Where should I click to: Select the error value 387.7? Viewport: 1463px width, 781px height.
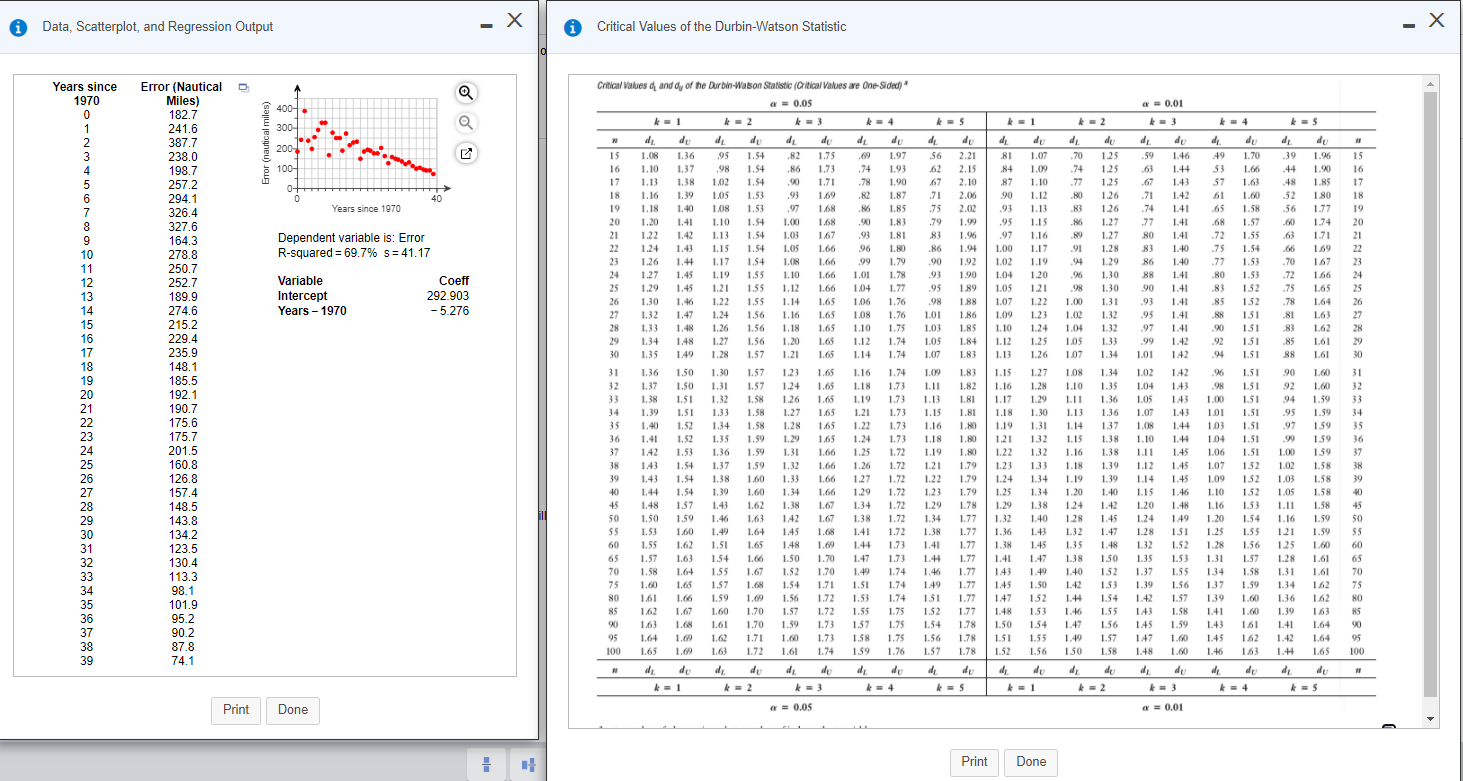183,143
